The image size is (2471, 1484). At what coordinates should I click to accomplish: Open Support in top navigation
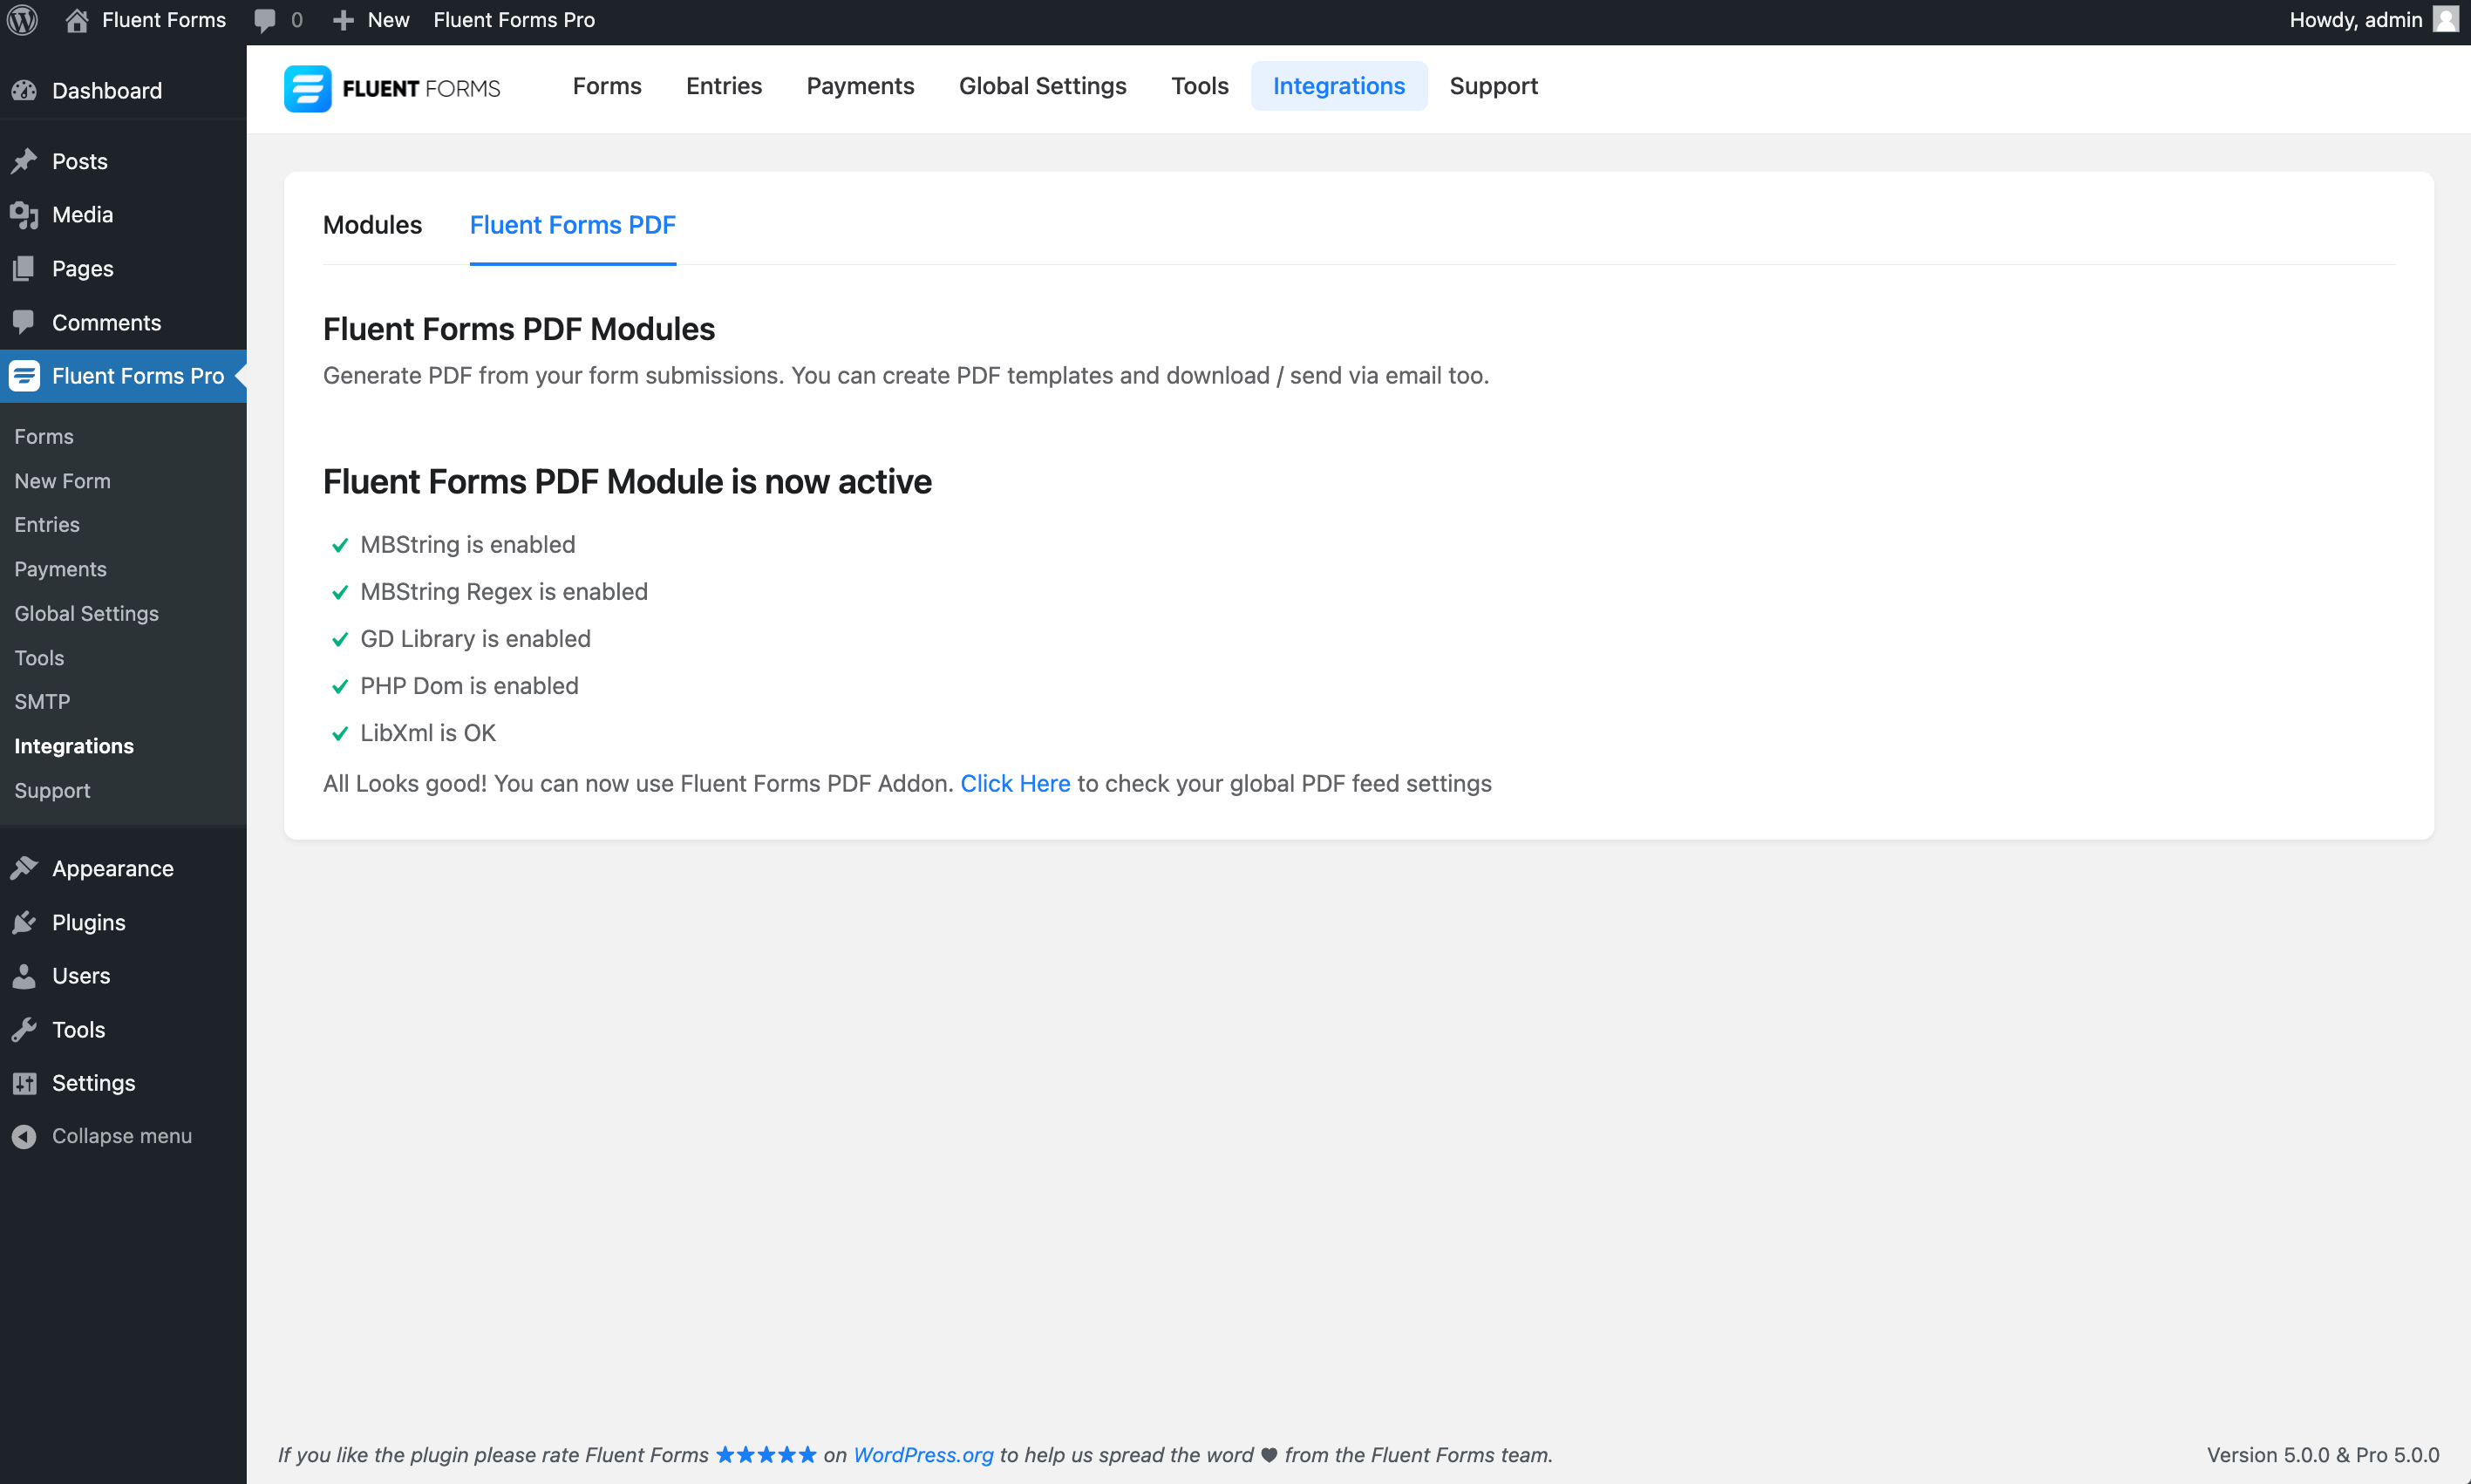pyautogui.click(x=1493, y=86)
